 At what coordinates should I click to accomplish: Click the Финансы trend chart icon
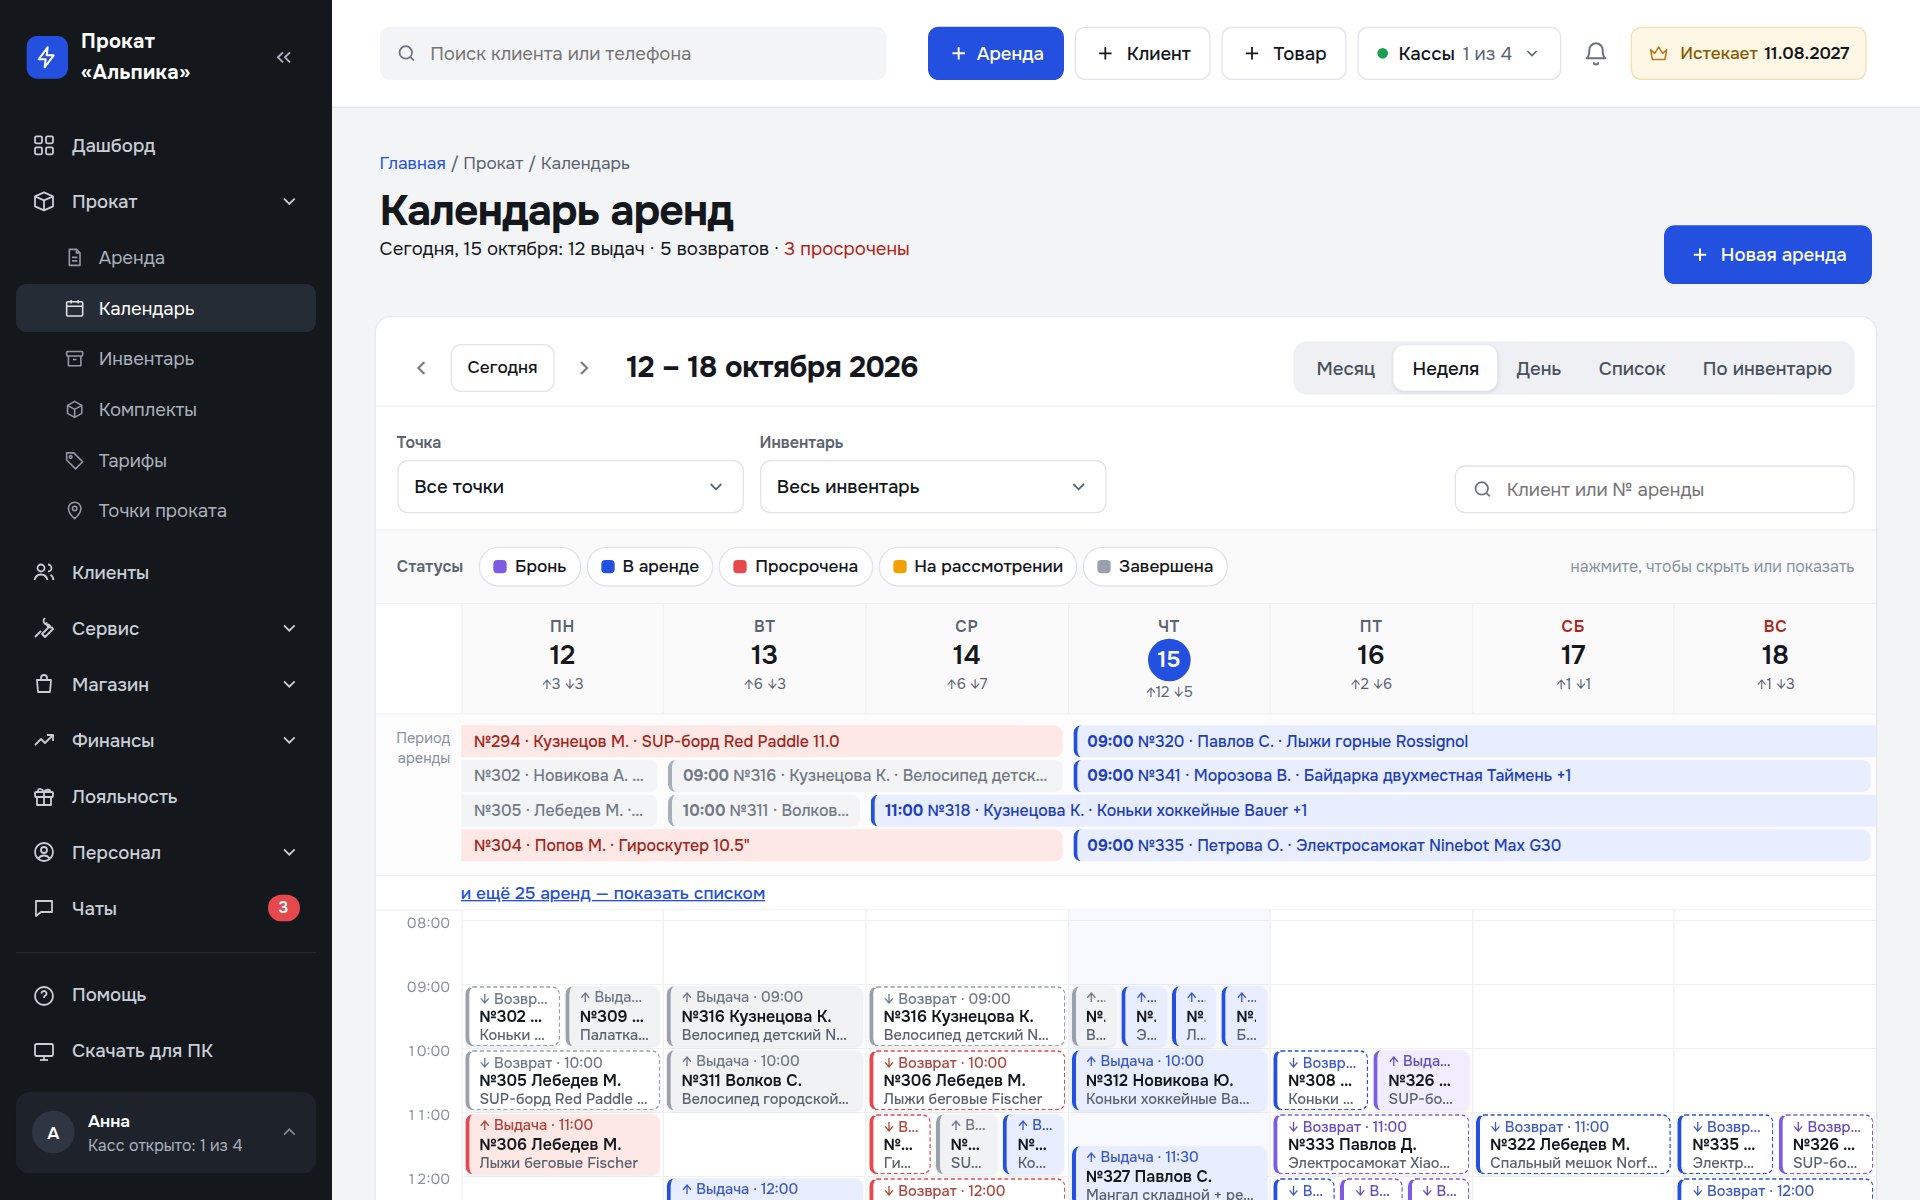[x=44, y=741]
